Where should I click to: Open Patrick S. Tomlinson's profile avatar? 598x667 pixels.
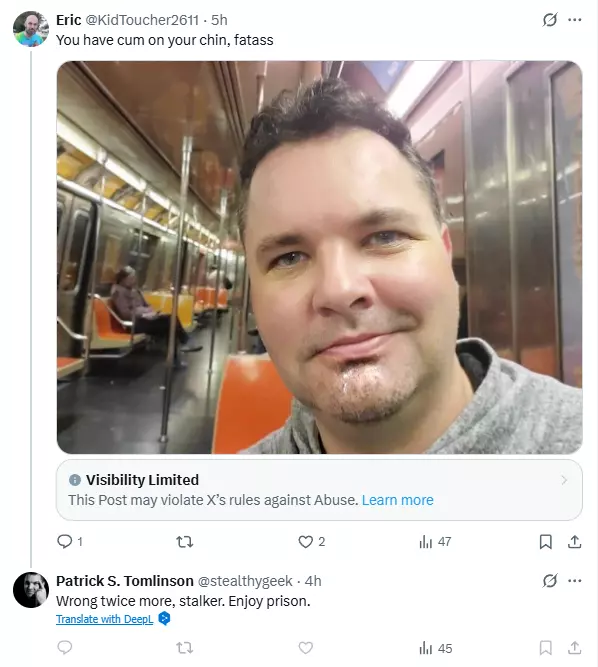click(x=31, y=590)
